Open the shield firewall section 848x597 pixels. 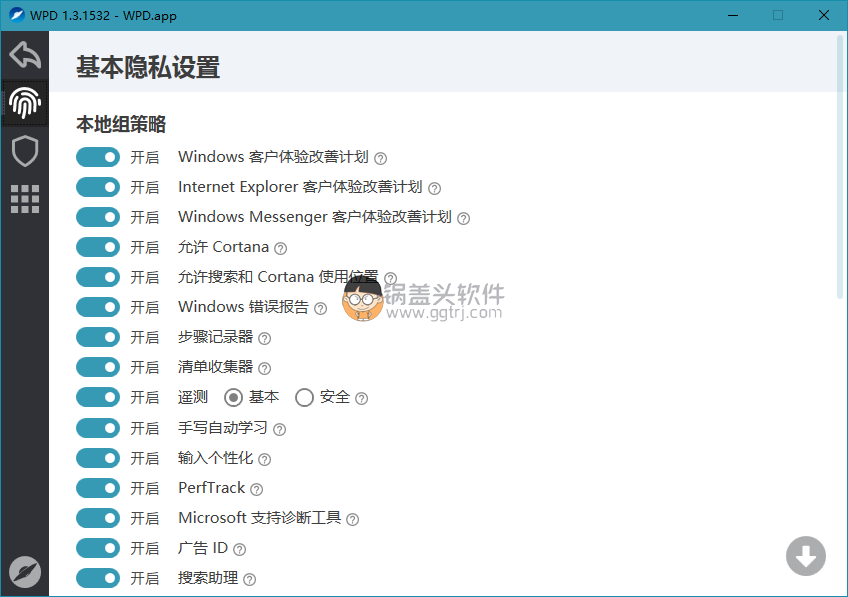(25, 151)
